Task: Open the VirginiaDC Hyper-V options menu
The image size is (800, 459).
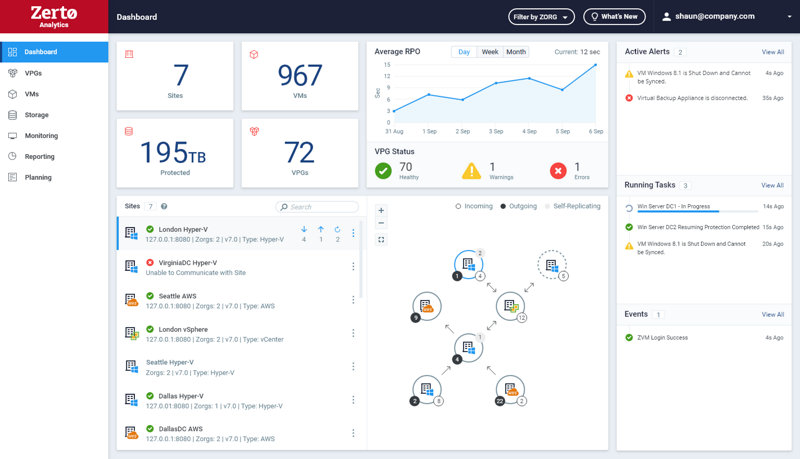Action: (x=353, y=266)
